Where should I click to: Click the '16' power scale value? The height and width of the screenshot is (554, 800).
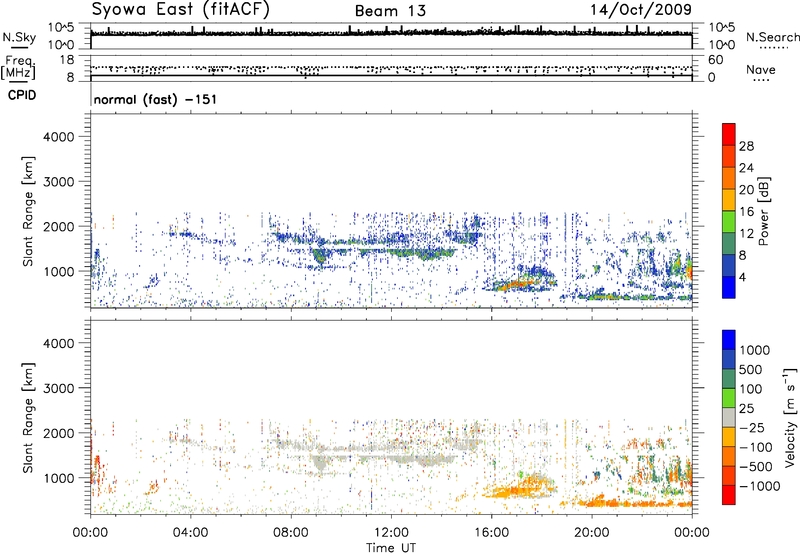[746, 212]
